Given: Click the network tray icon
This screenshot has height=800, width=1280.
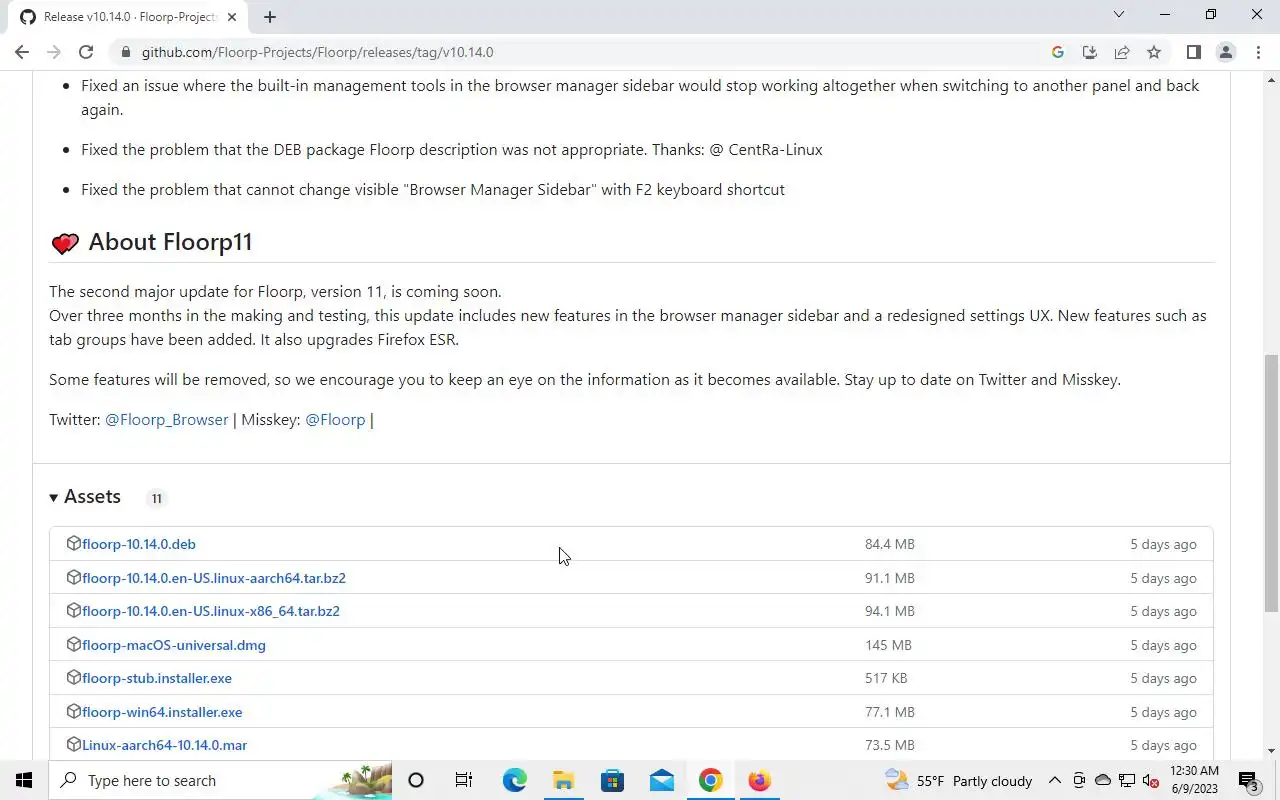Looking at the screenshot, I should coord(1126,780).
